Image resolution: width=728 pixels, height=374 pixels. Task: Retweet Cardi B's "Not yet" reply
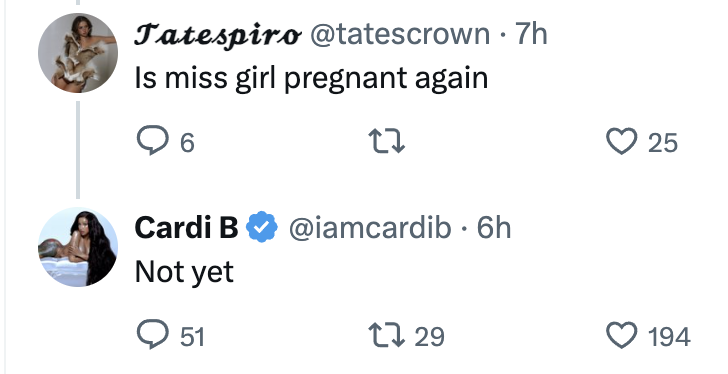click(x=387, y=335)
